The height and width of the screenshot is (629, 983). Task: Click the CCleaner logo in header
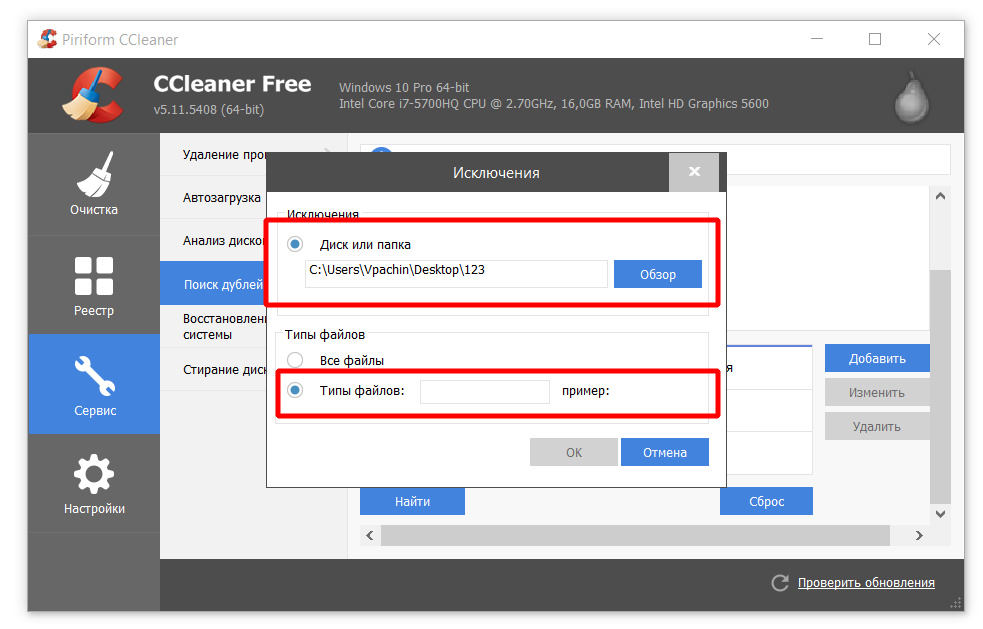pyautogui.click(x=93, y=94)
